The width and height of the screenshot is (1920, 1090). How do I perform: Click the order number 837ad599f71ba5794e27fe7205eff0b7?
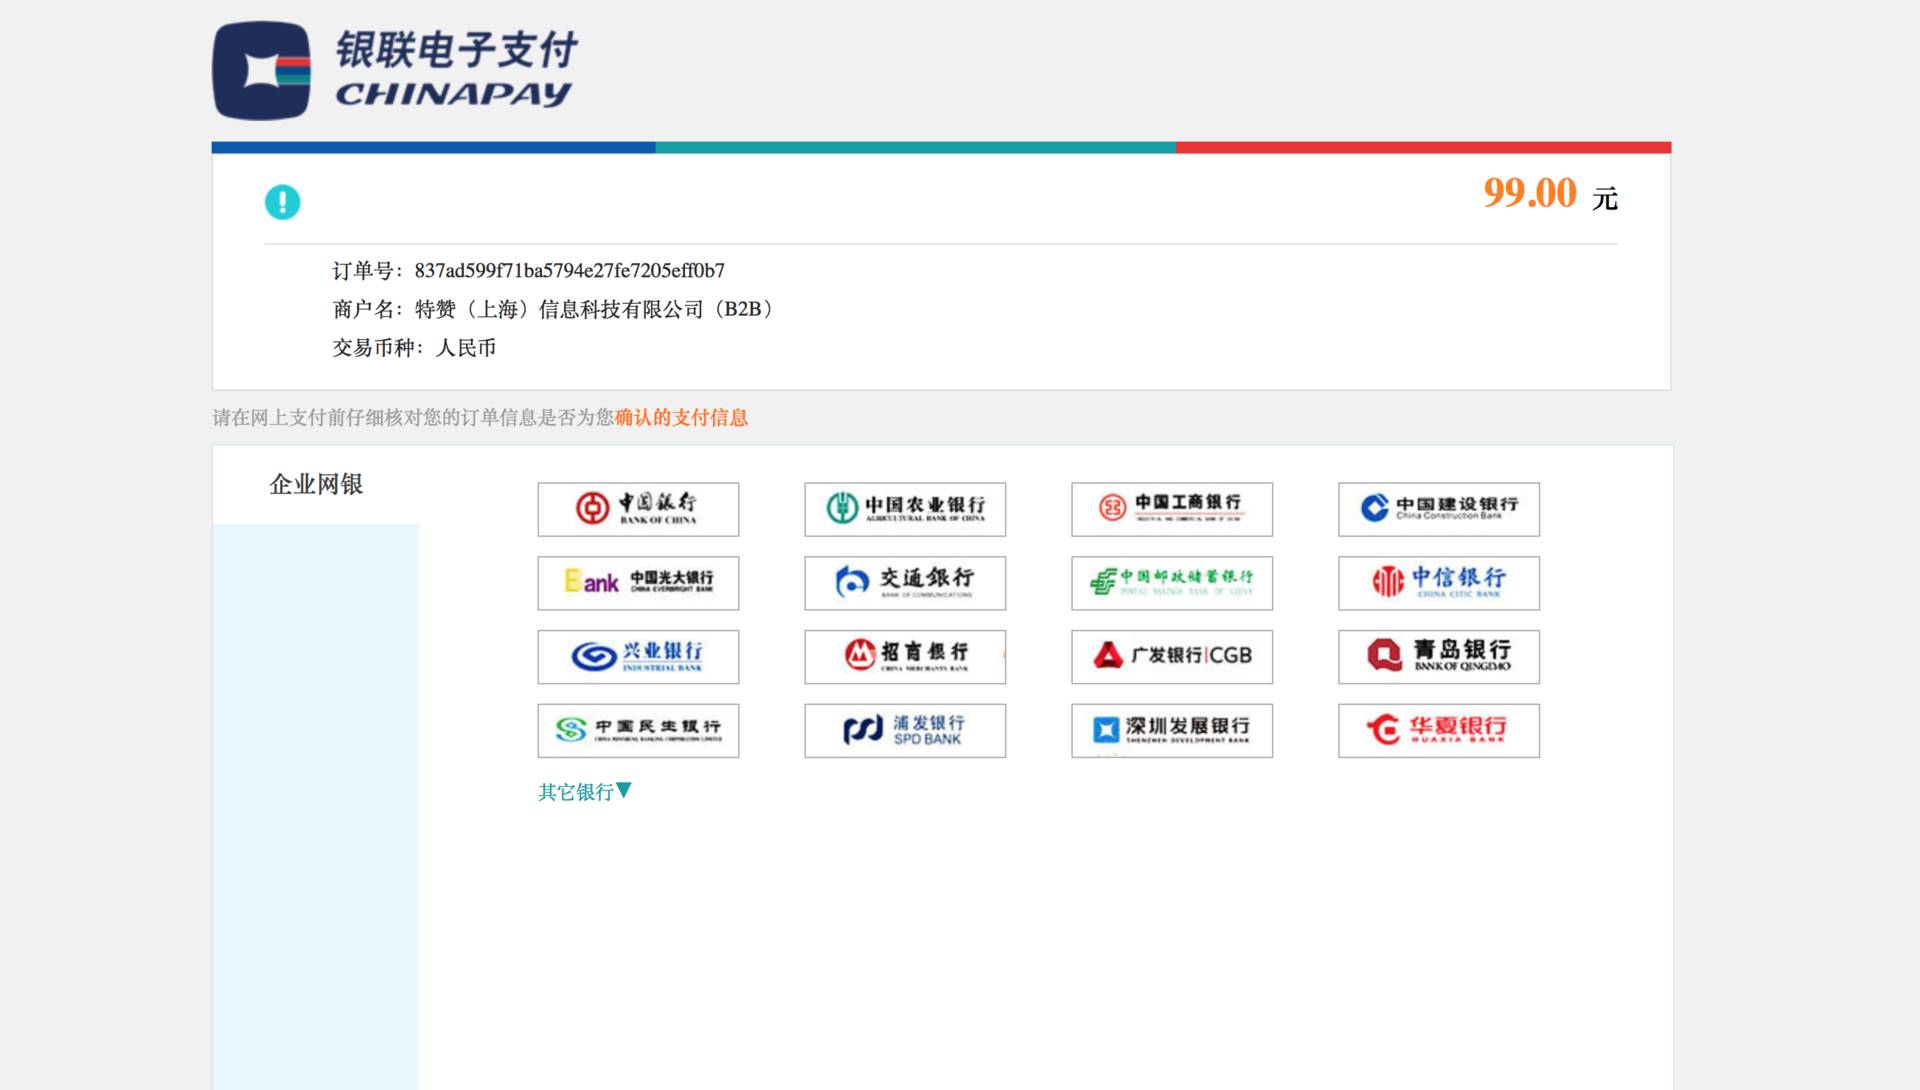570,271
